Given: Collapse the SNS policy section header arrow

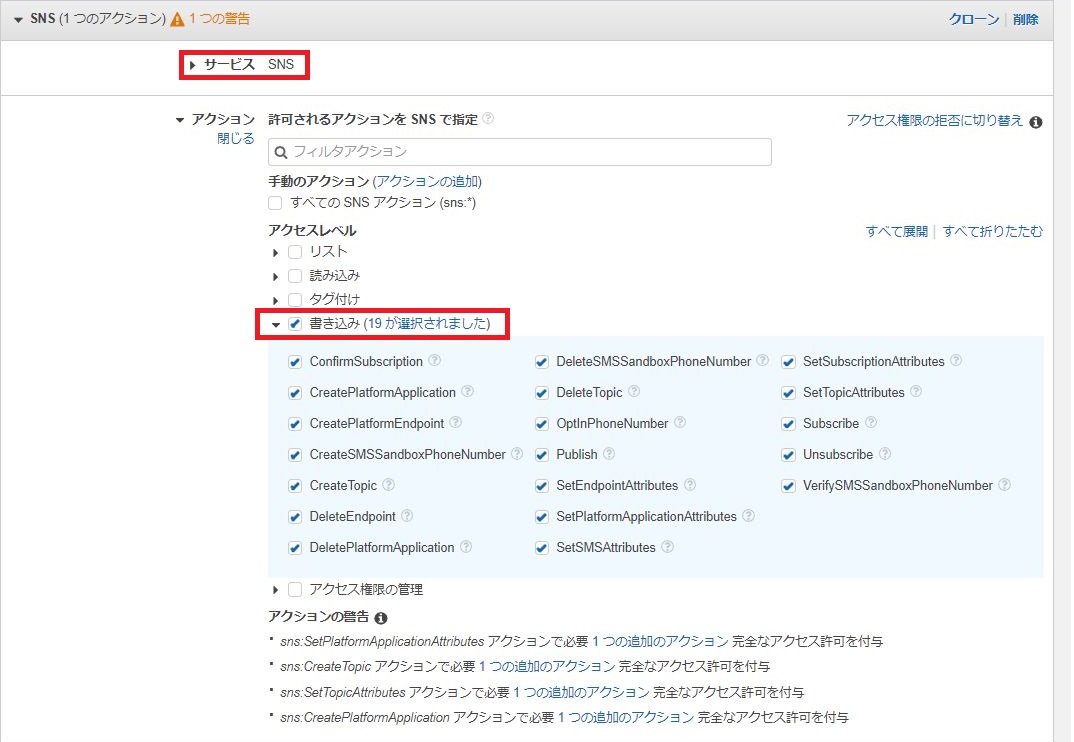Looking at the screenshot, I should coord(18,20).
